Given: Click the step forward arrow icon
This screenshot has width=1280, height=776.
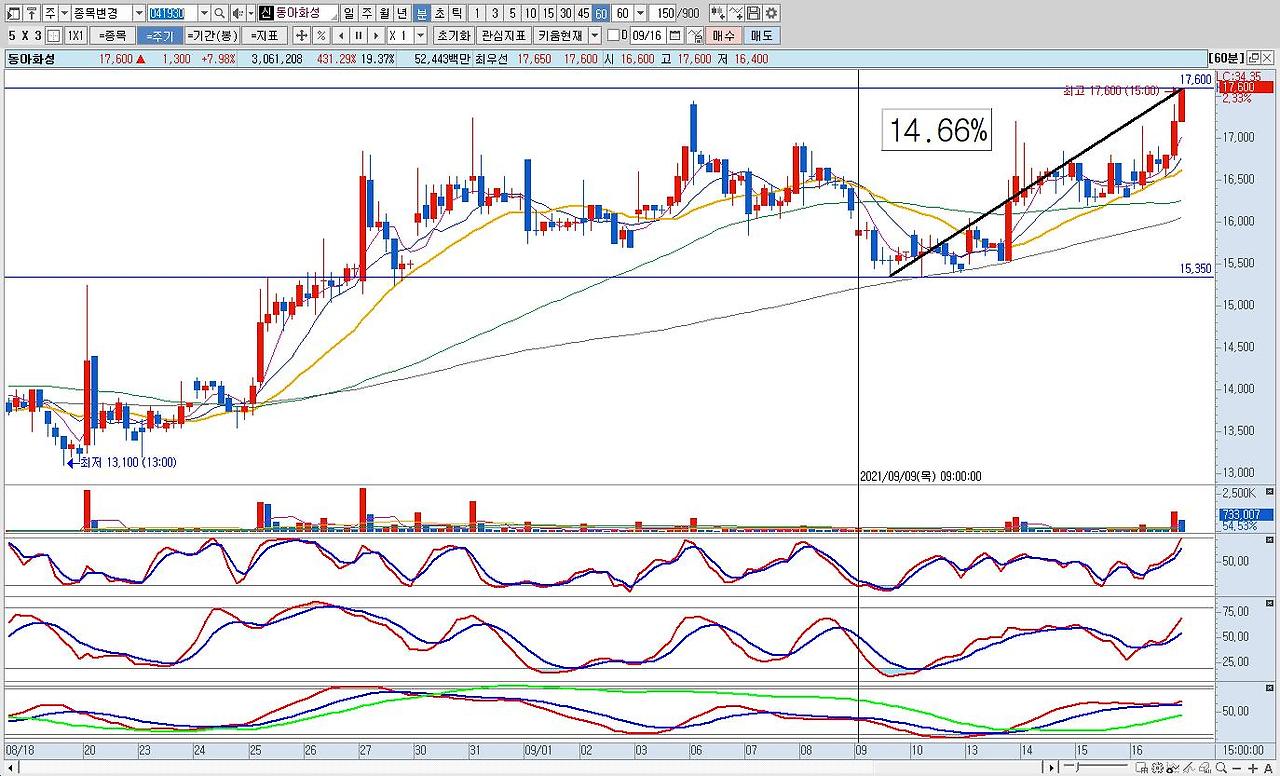Looking at the screenshot, I should click(377, 35).
